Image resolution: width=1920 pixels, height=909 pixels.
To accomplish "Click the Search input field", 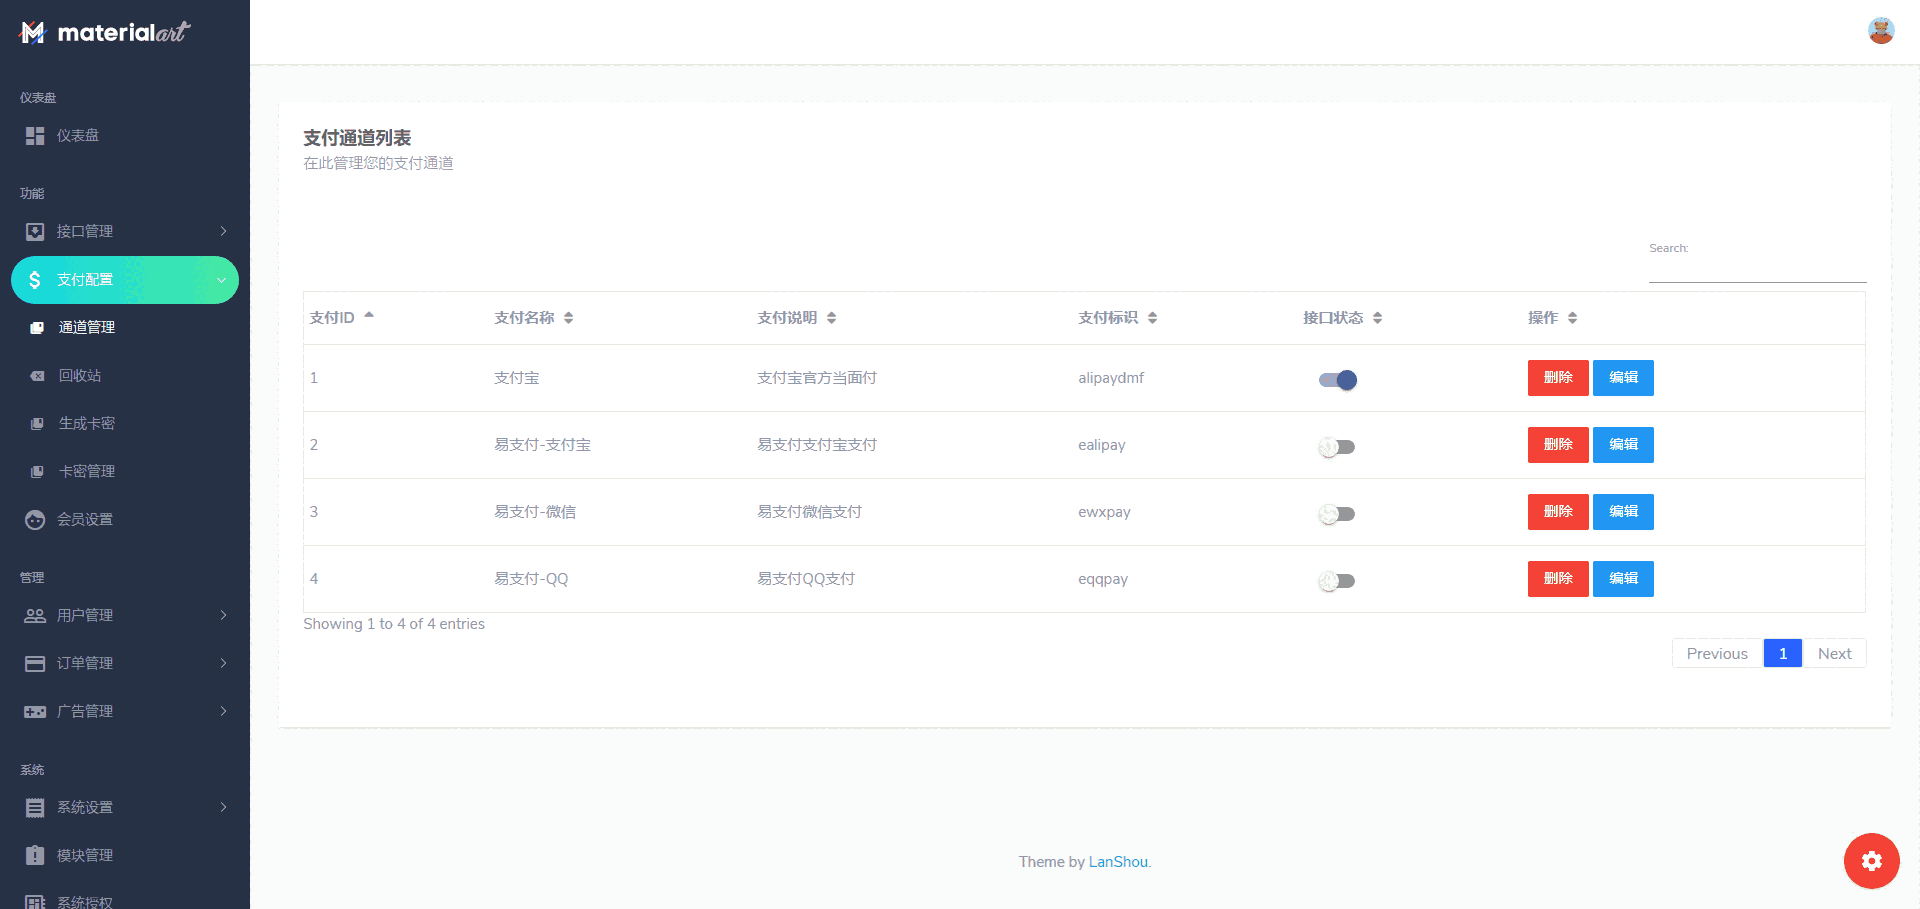I will pyautogui.click(x=1756, y=270).
